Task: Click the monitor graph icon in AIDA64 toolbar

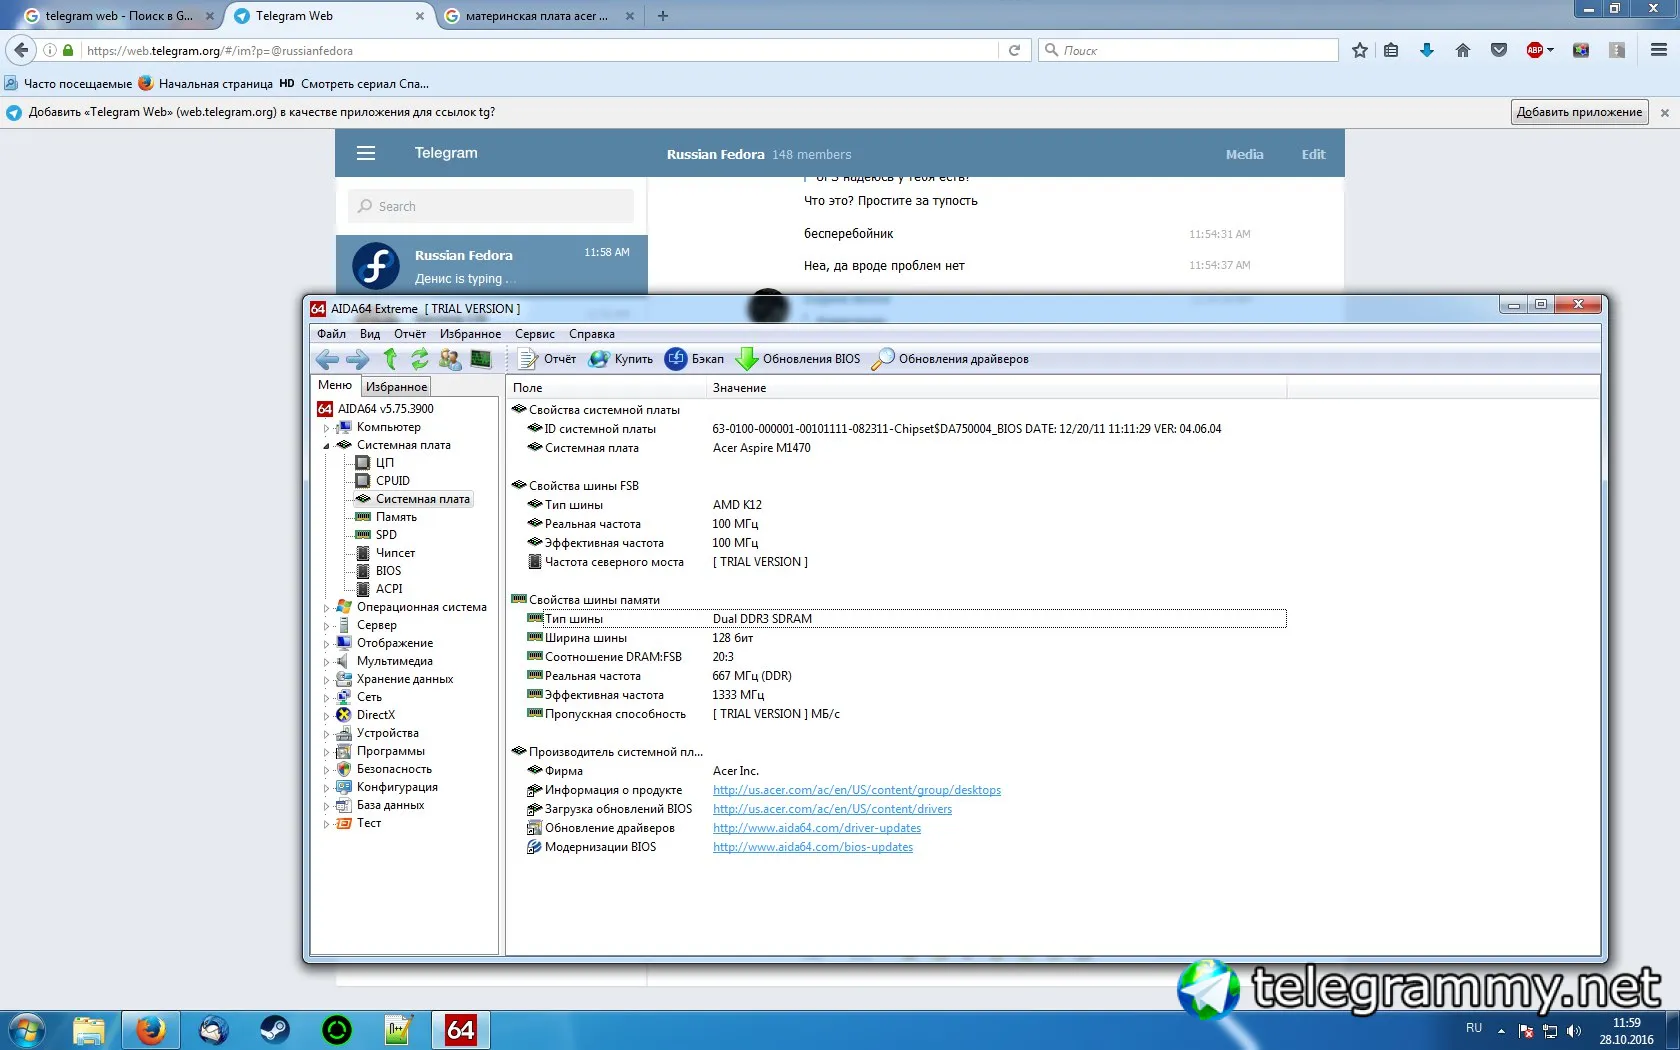Action: [x=481, y=359]
